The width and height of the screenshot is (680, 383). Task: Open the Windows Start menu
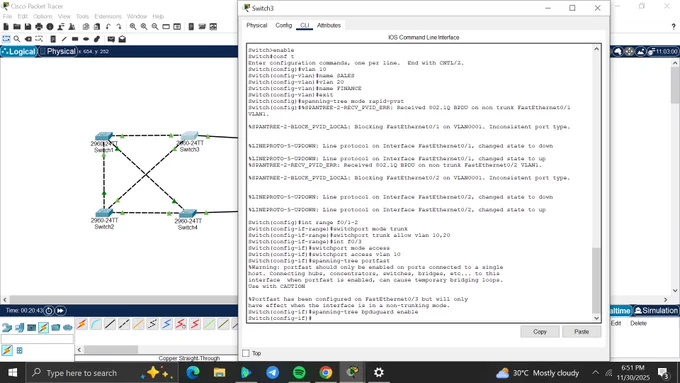coord(13,373)
